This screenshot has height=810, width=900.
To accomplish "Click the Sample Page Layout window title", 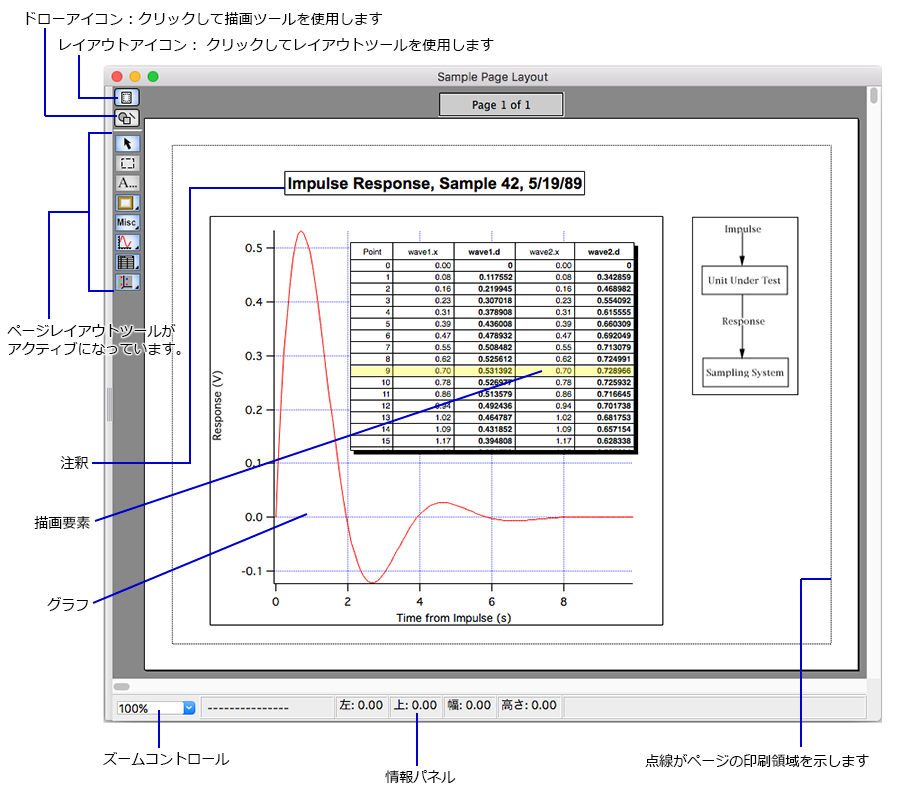I will [x=492, y=77].
